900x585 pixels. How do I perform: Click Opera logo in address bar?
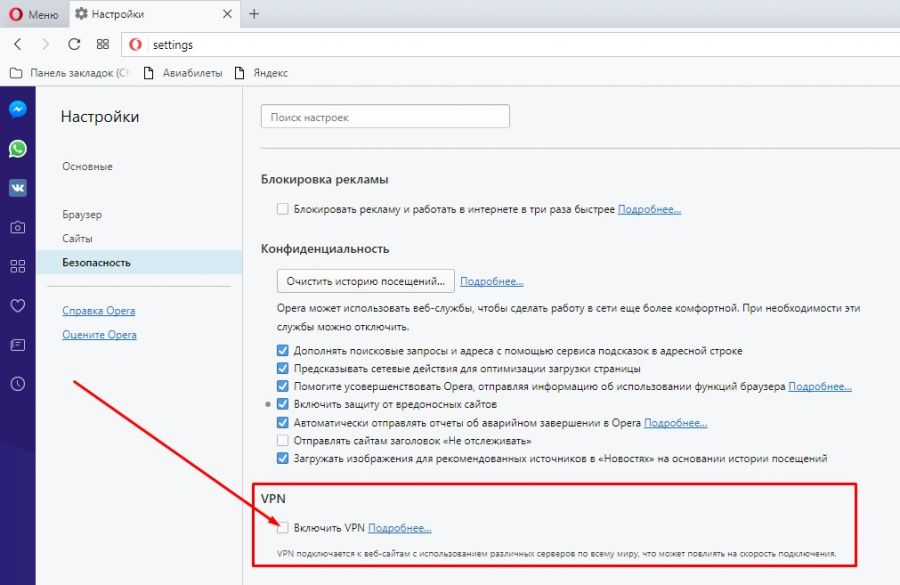pos(135,44)
